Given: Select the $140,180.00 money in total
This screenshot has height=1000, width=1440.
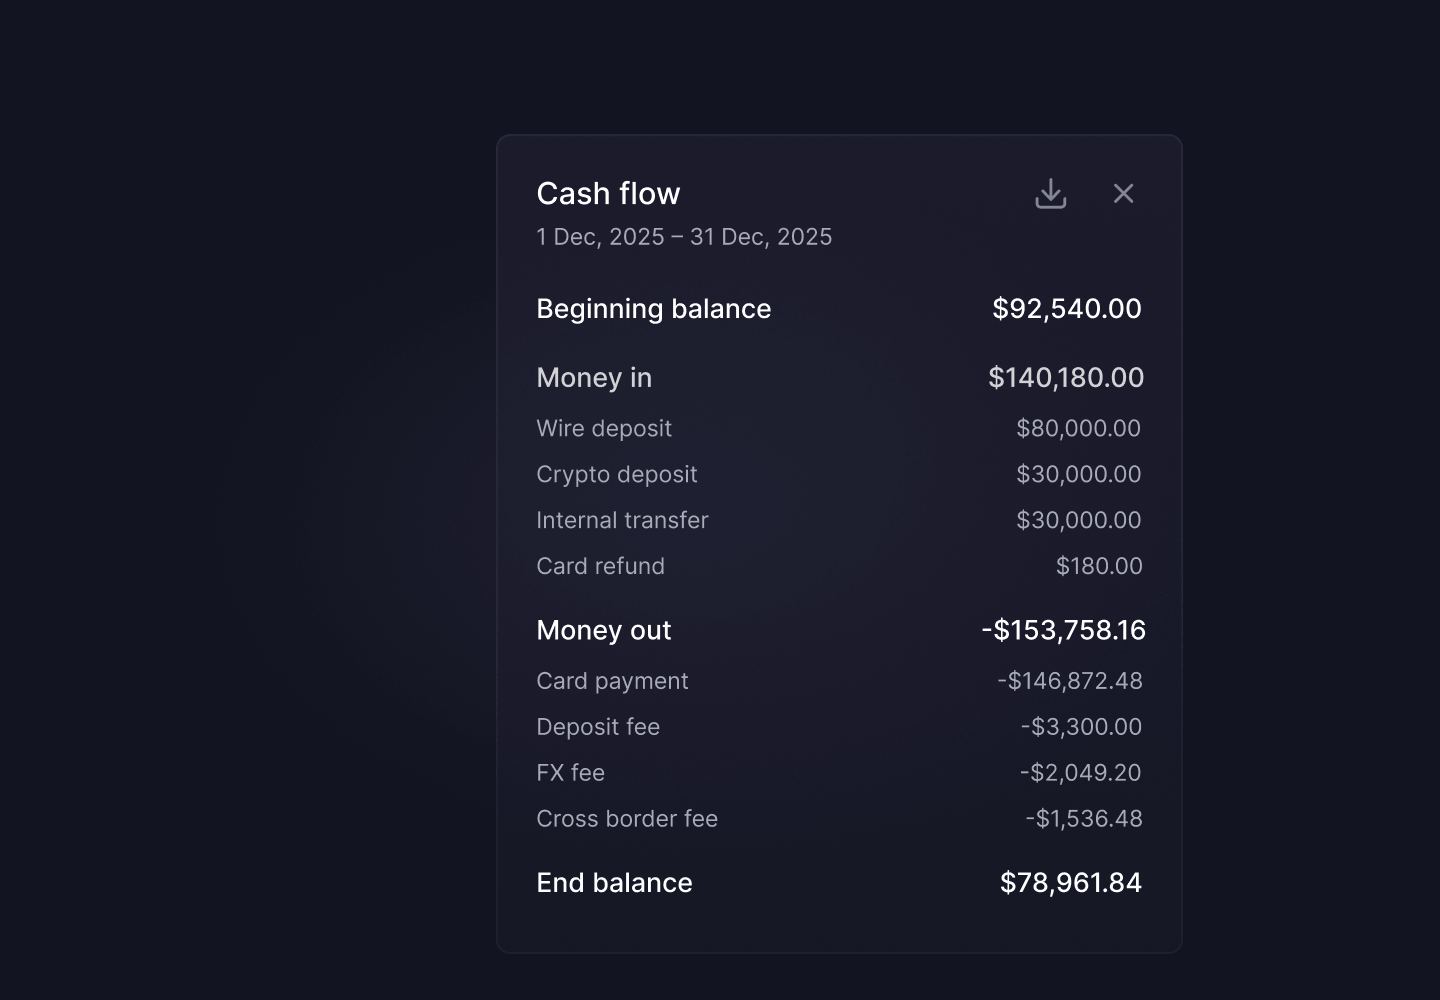Looking at the screenshot, I should (1066, 378).
